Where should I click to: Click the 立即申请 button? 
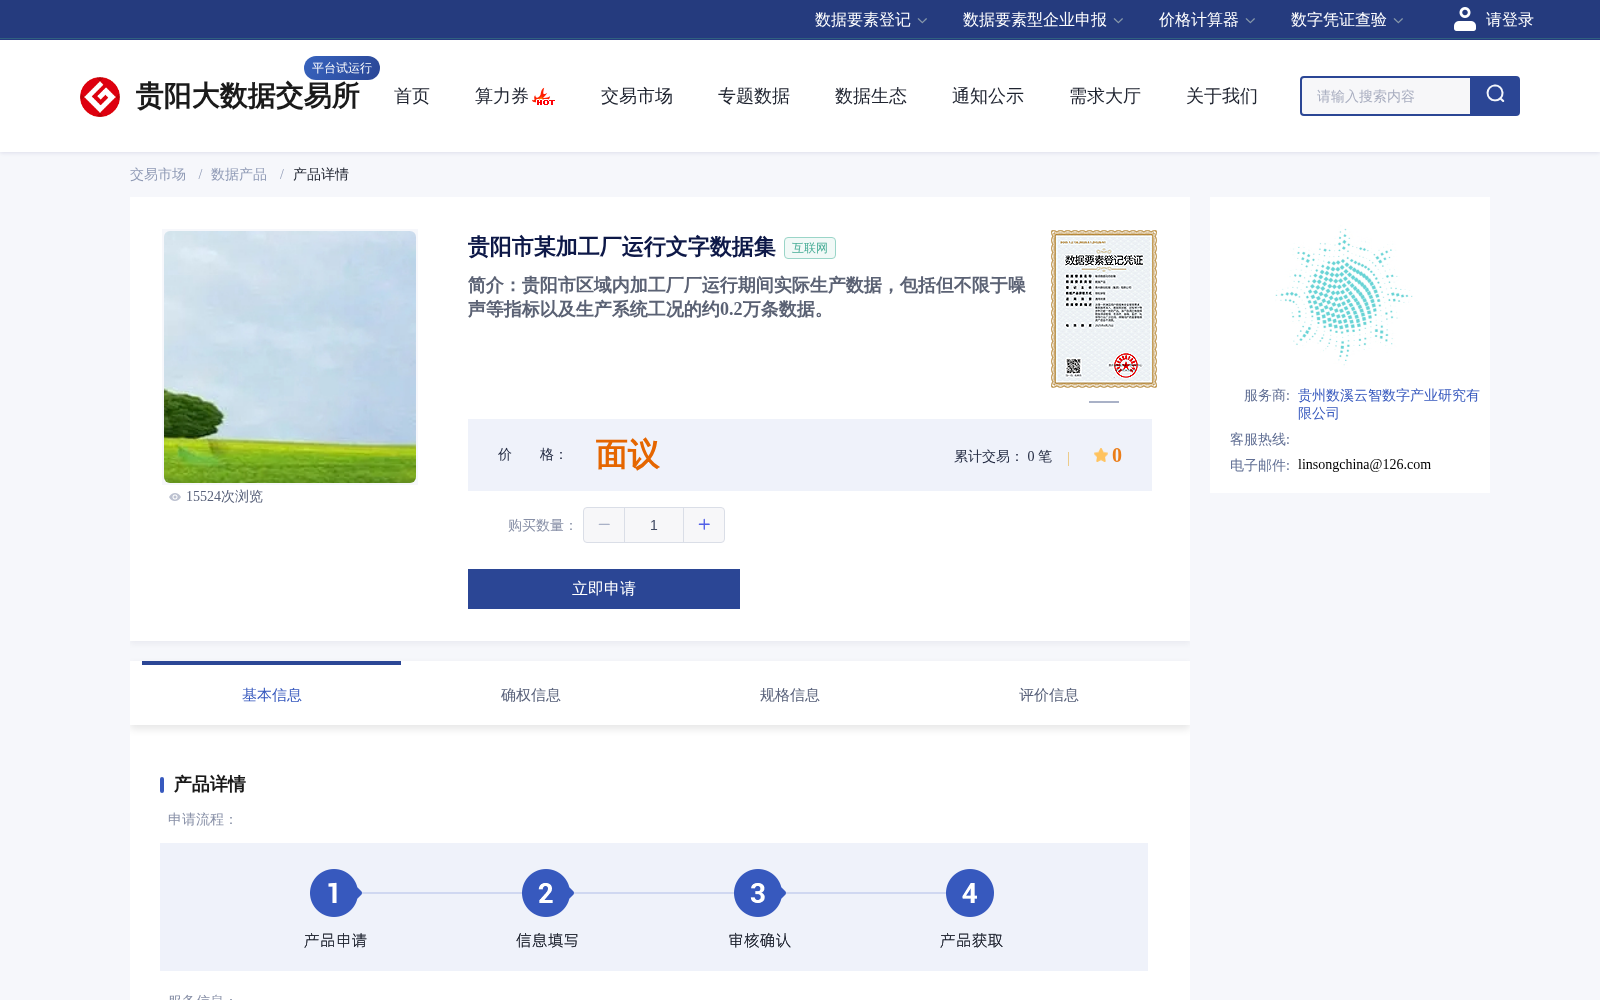tap(604, 589)
